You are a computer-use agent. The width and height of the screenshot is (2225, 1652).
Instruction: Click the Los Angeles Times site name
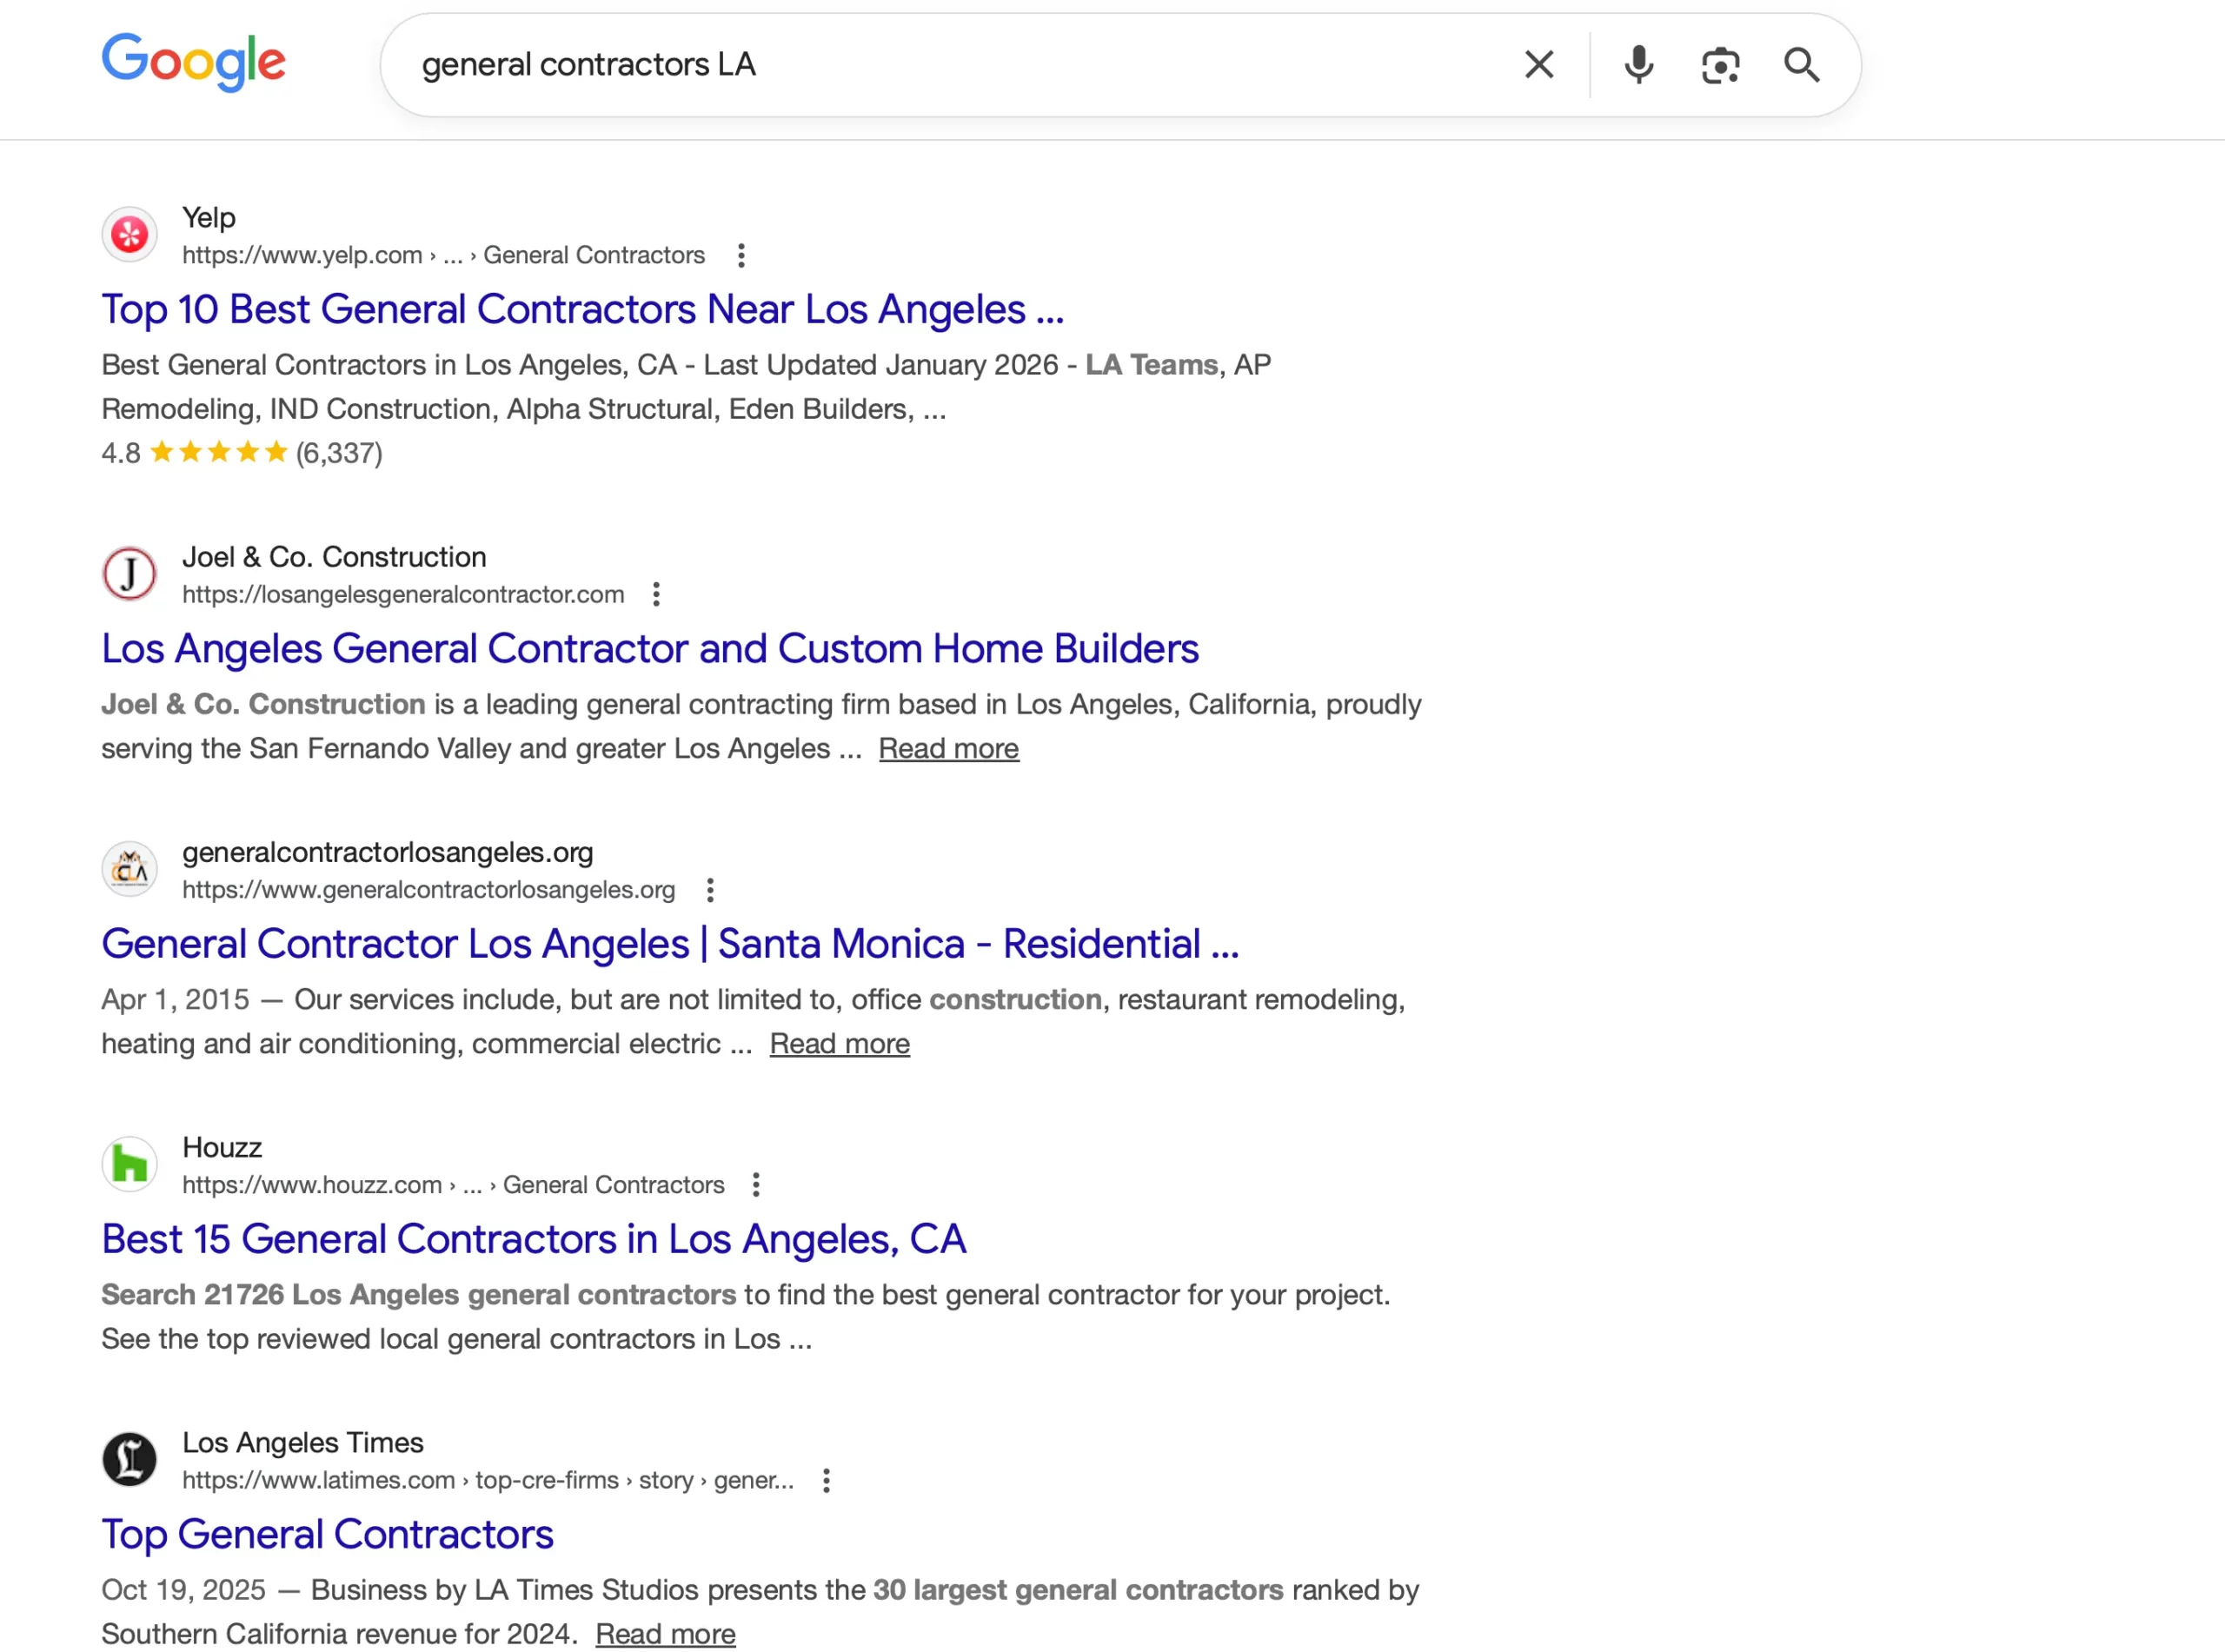click(303, 1443)
